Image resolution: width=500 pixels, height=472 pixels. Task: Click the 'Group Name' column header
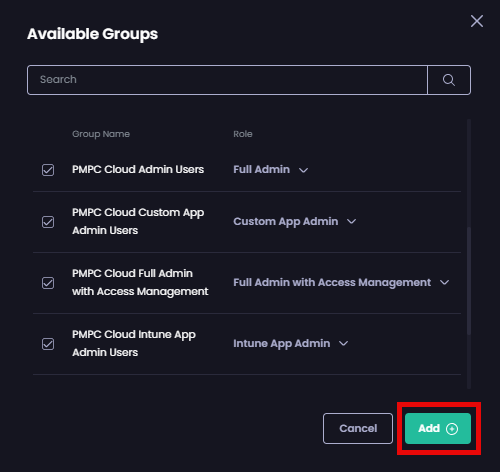101,134
